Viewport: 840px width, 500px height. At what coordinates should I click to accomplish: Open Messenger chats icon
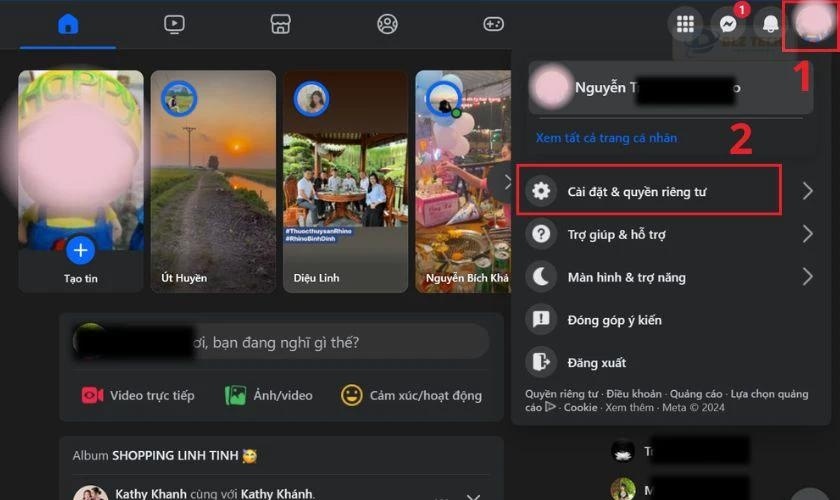pyautogui.click(x=728, y=25)
